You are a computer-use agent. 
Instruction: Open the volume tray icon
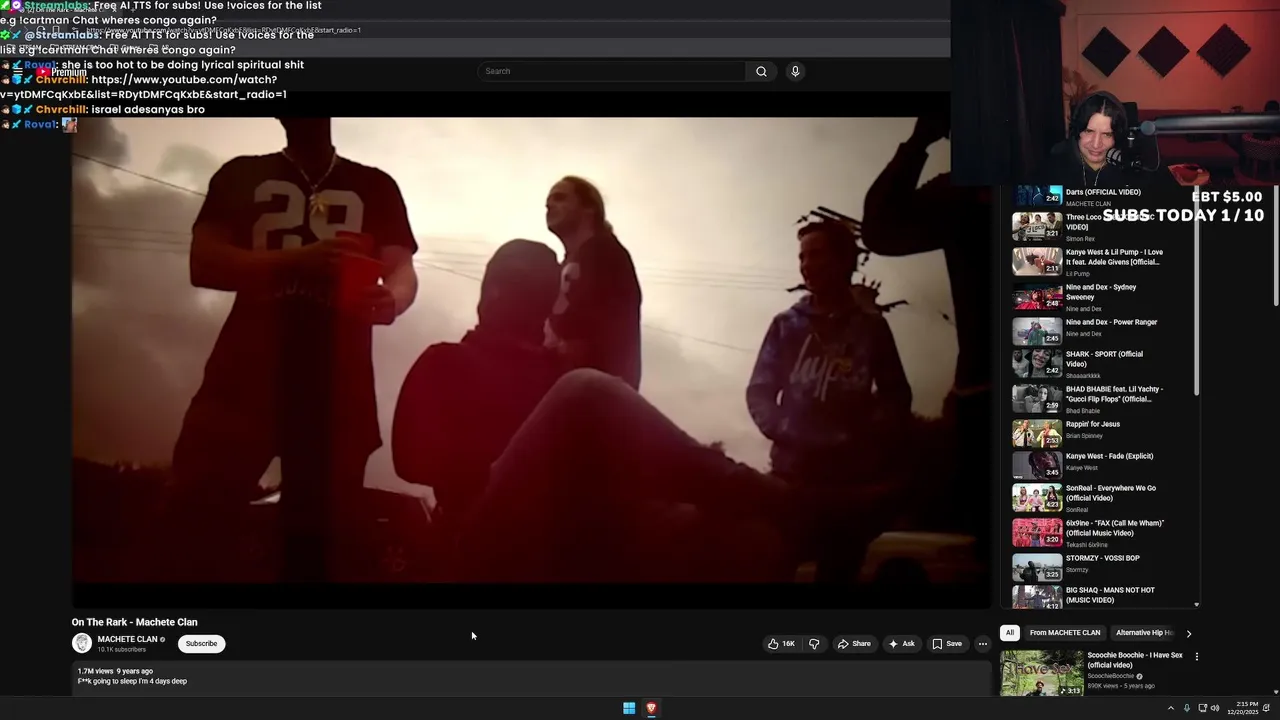1215,708
